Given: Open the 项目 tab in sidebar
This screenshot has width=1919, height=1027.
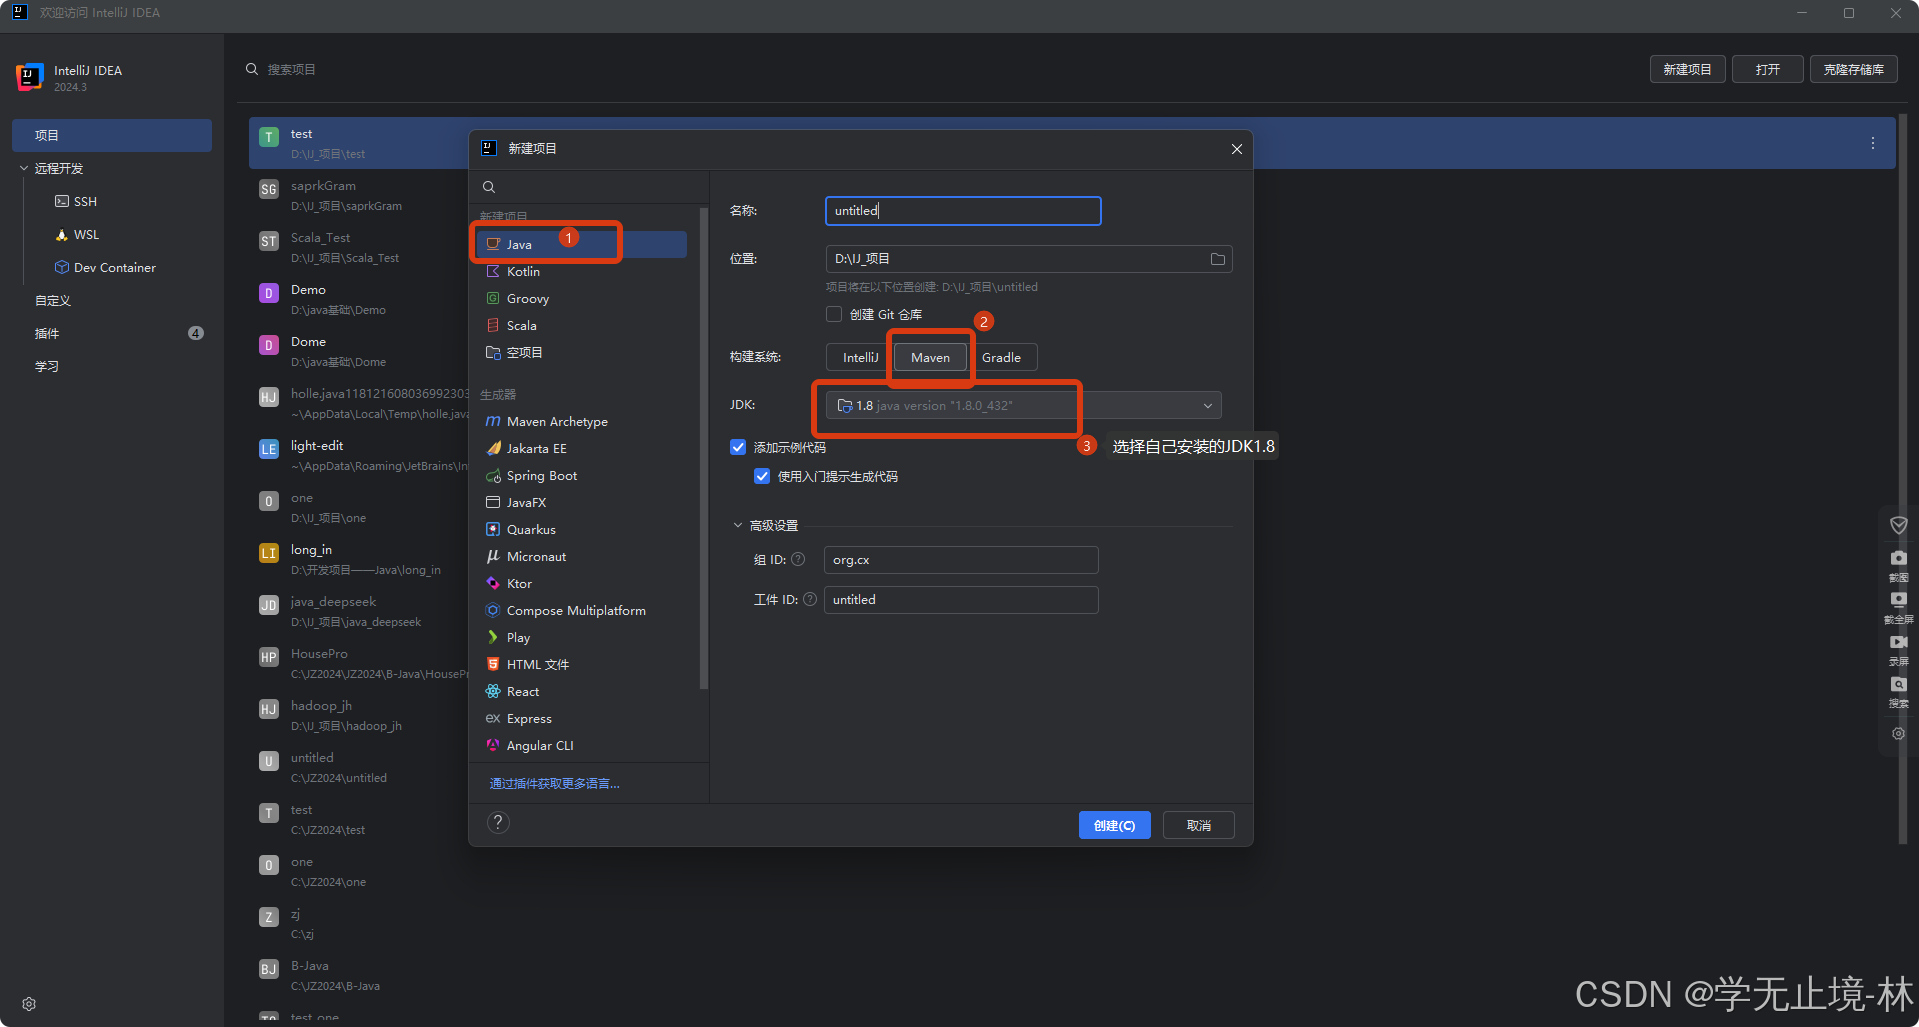Looking at the screenshot, I should pos(112,135).
